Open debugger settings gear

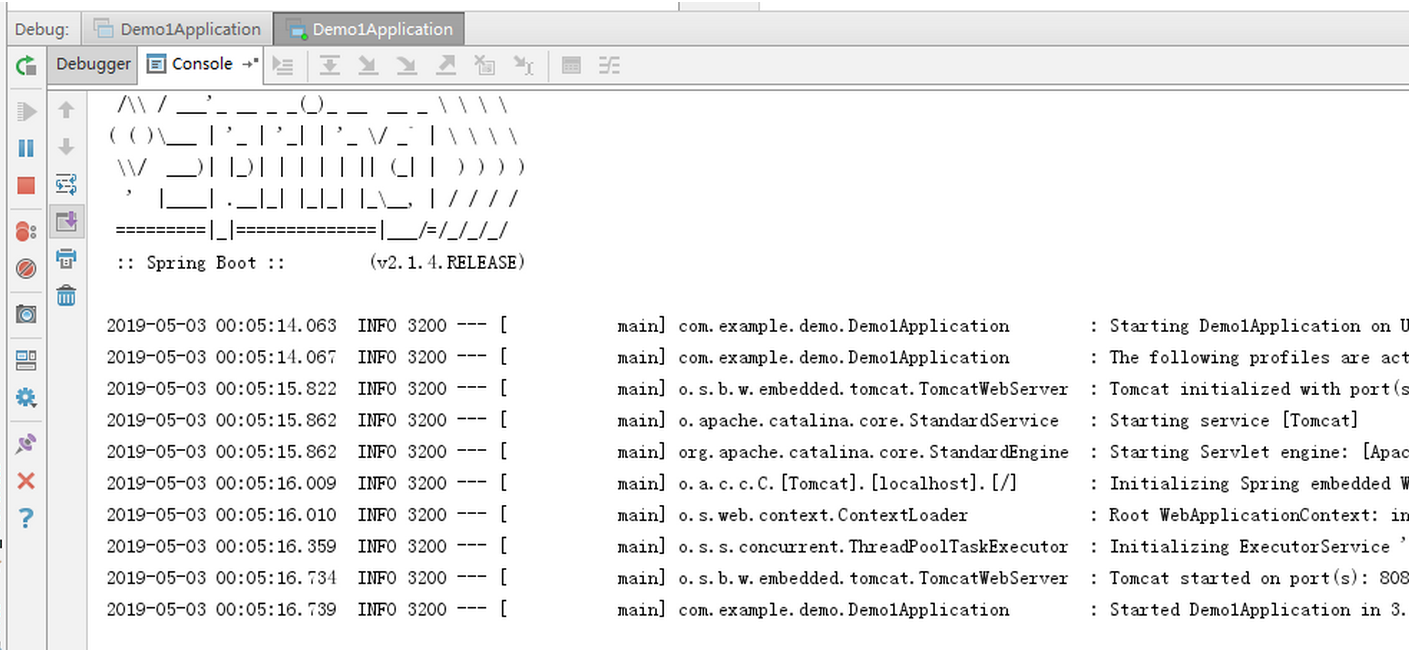pyautogui.click(x=26, y=398)
